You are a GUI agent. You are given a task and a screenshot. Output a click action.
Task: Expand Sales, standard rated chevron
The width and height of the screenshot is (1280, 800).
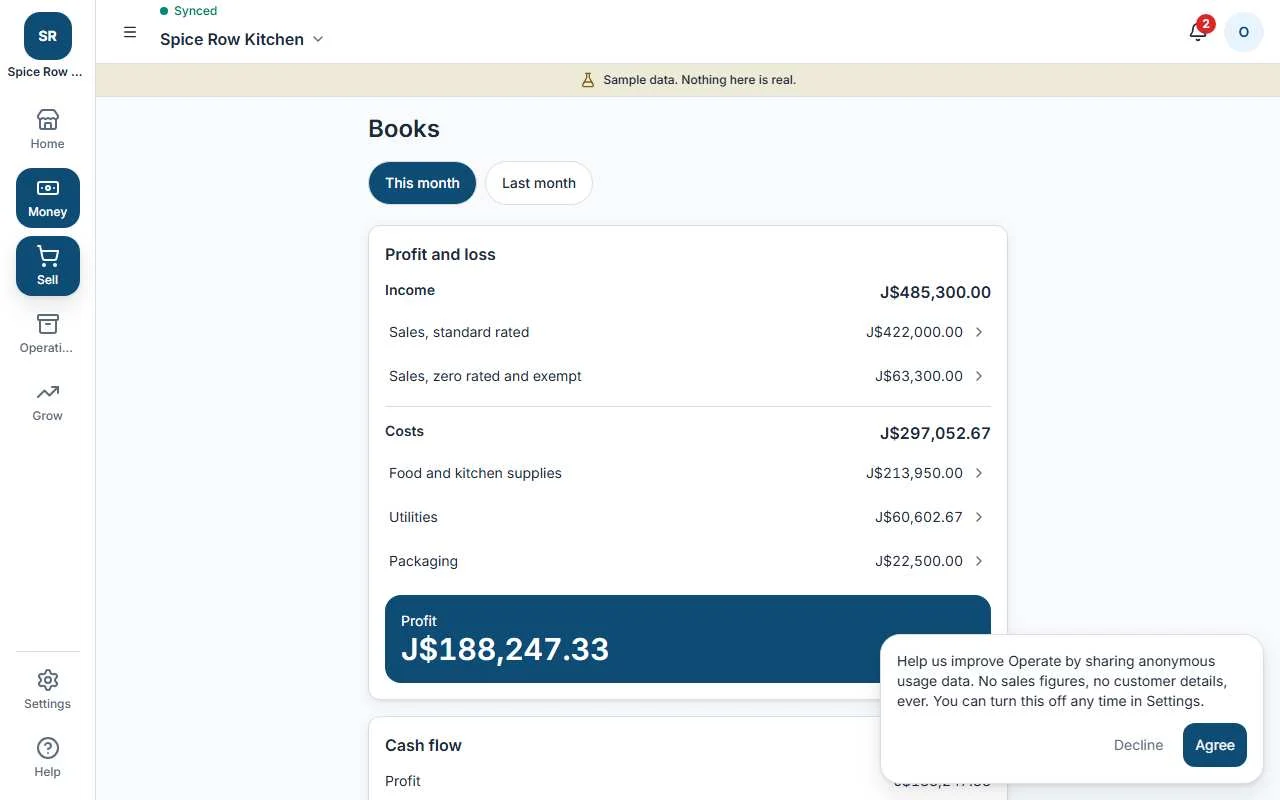(979, 332)
